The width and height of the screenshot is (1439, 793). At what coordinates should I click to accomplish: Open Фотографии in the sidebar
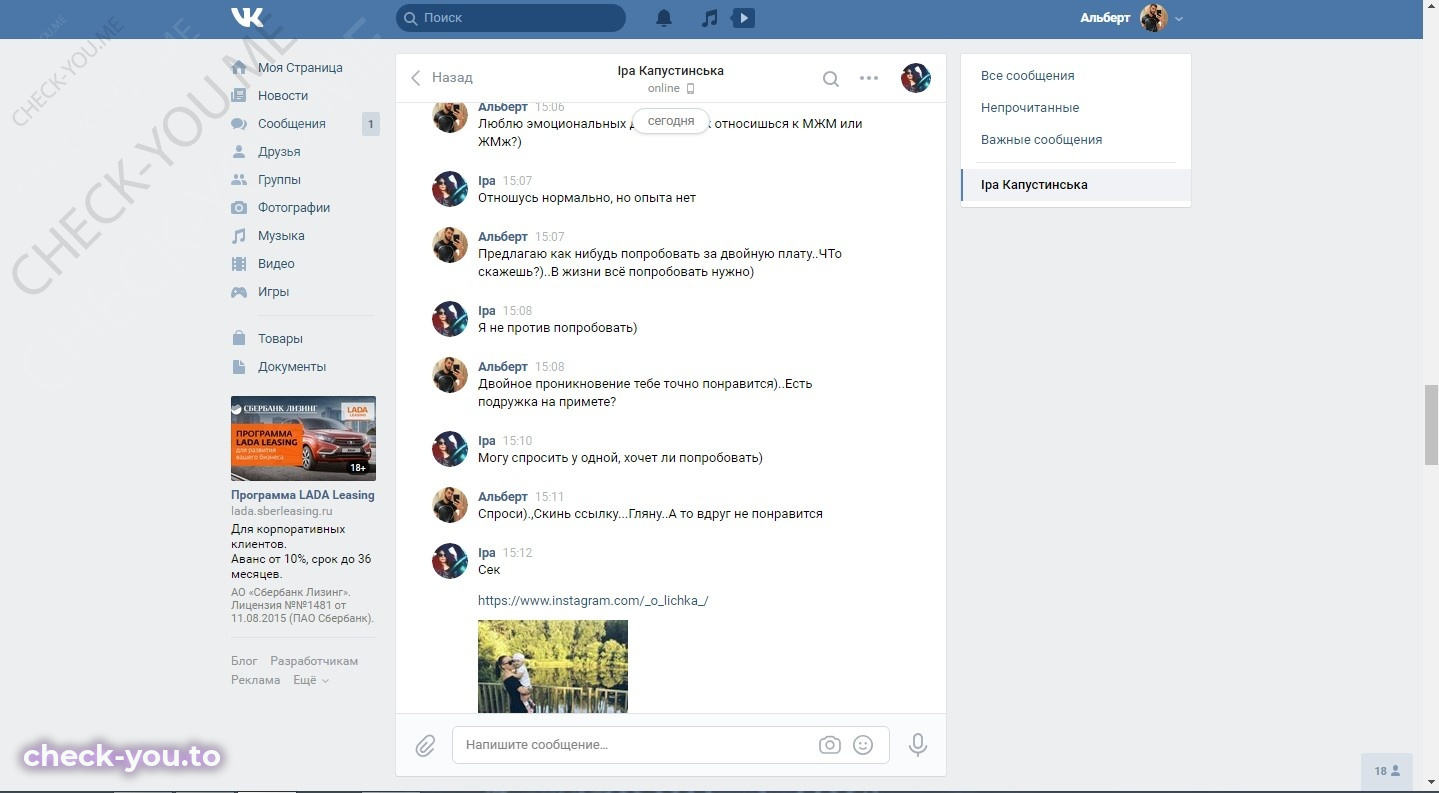(x=294, y=208)
